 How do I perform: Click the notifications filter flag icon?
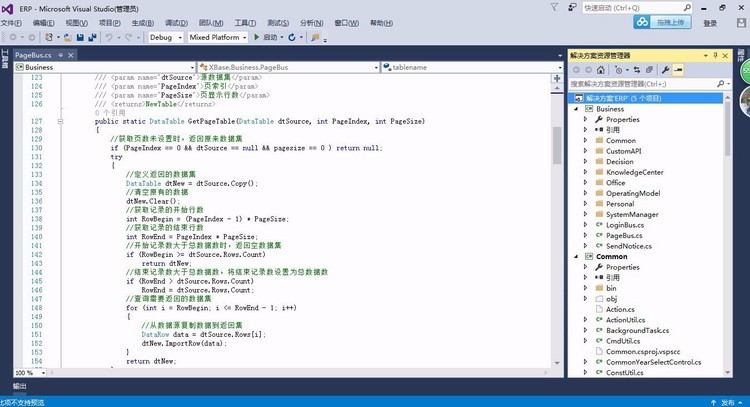pyautogui.click(x=554, y=7)
